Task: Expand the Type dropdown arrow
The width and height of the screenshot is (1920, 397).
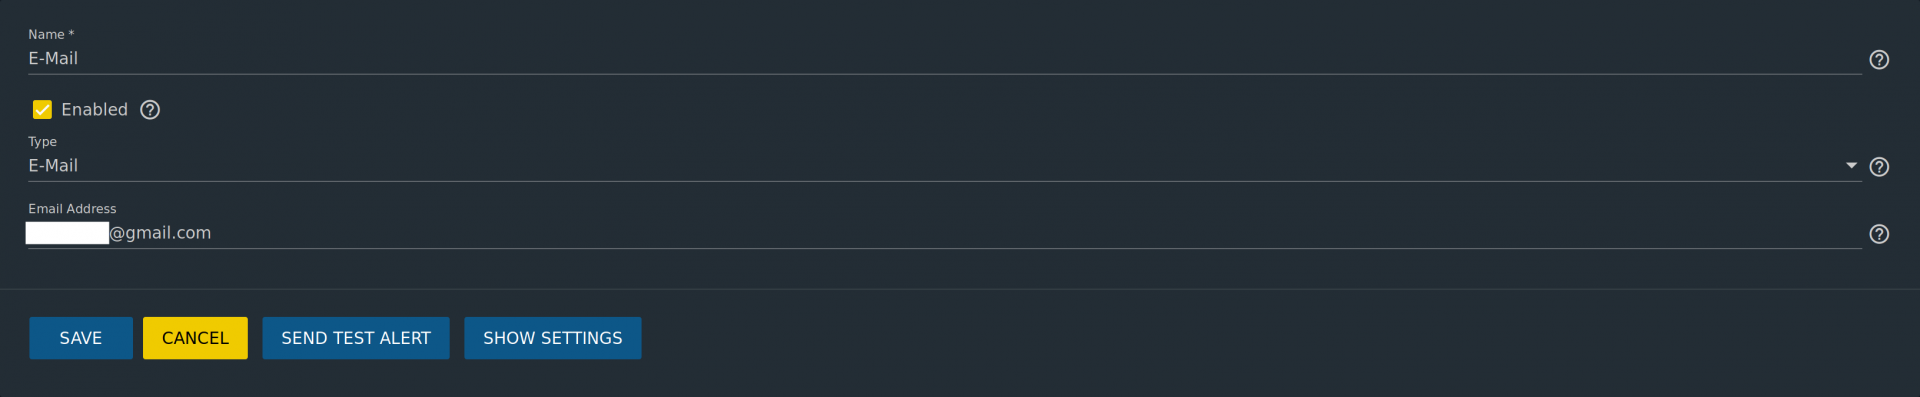Action: (1851, 166)
